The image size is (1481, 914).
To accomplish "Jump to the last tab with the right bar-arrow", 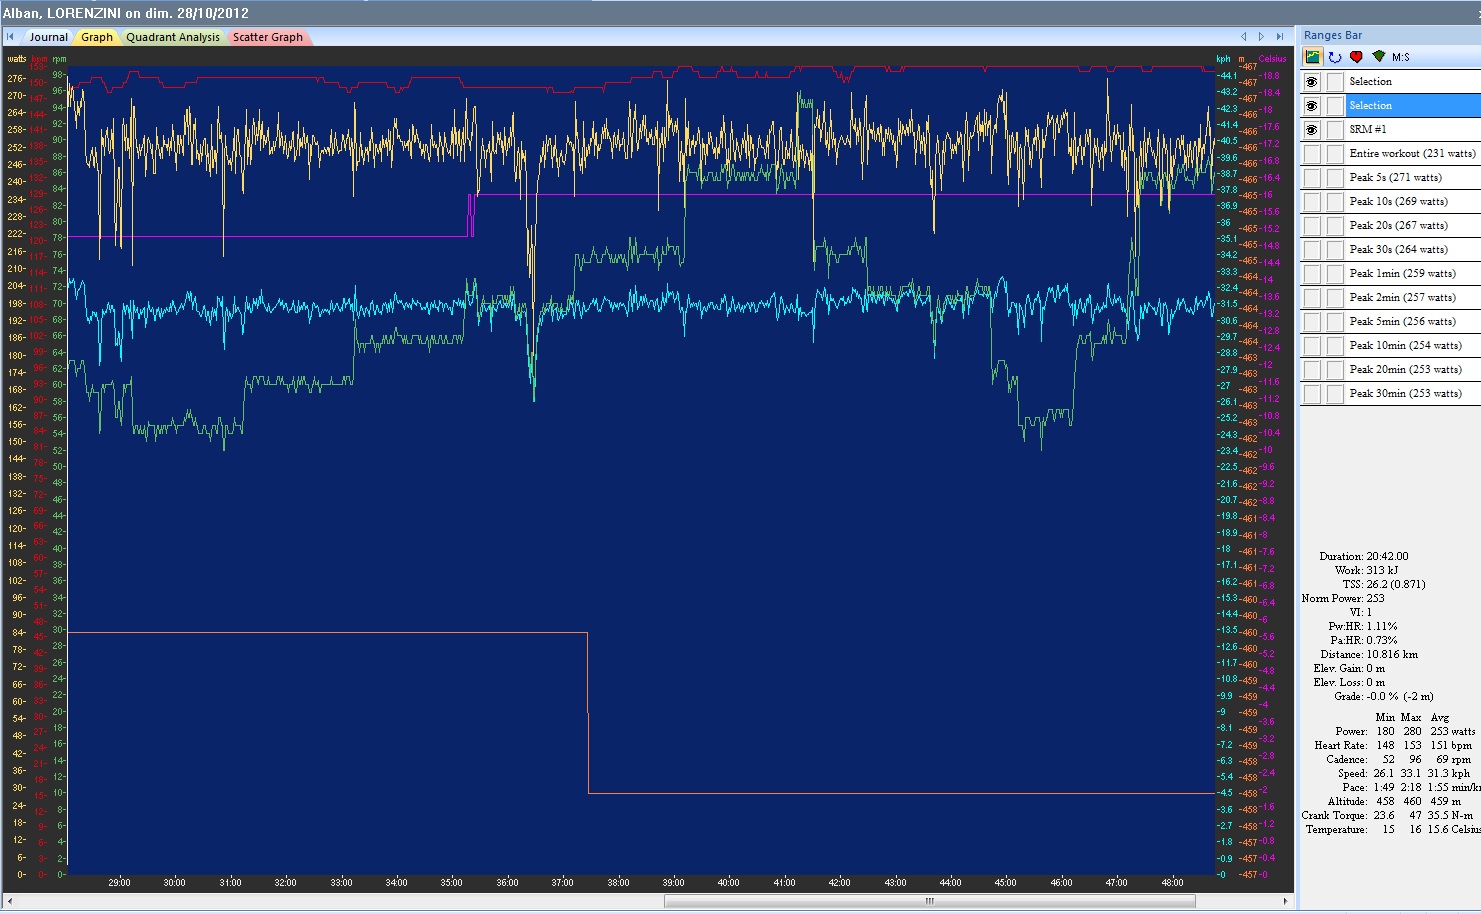I will point(1279,37).
